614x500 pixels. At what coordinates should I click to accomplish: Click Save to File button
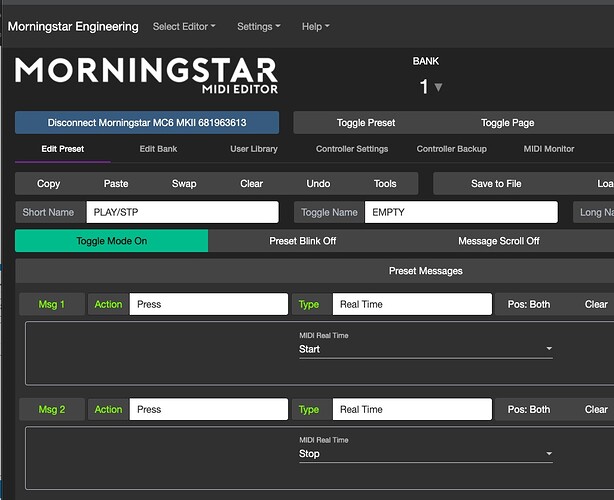(496, 184)
